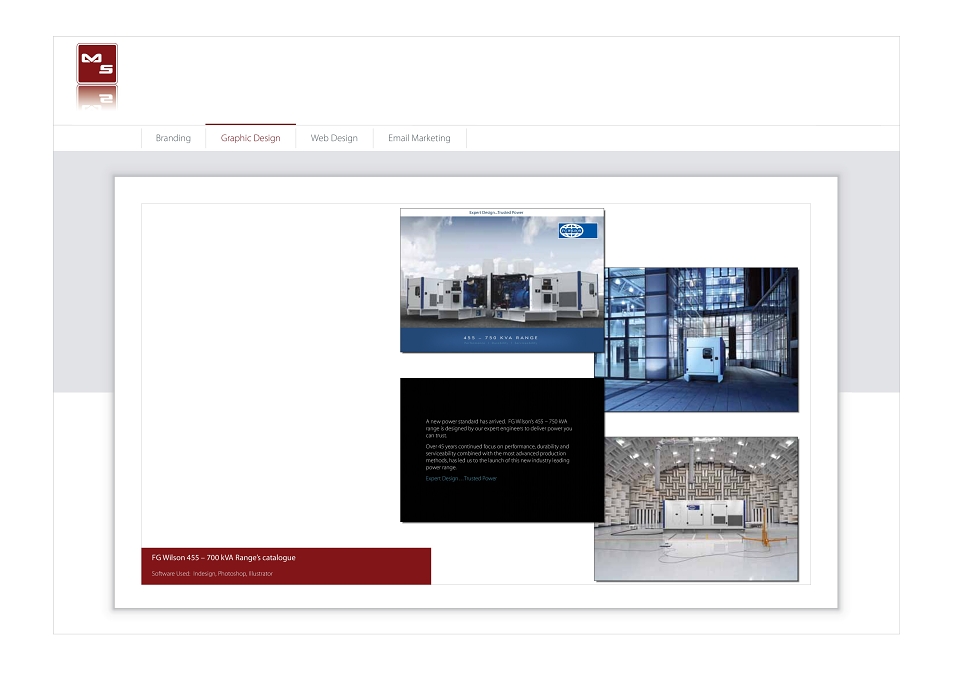This screenshot has height=679, width=960.
Task: Click the Software Used caption line
Action: (212, 574)
